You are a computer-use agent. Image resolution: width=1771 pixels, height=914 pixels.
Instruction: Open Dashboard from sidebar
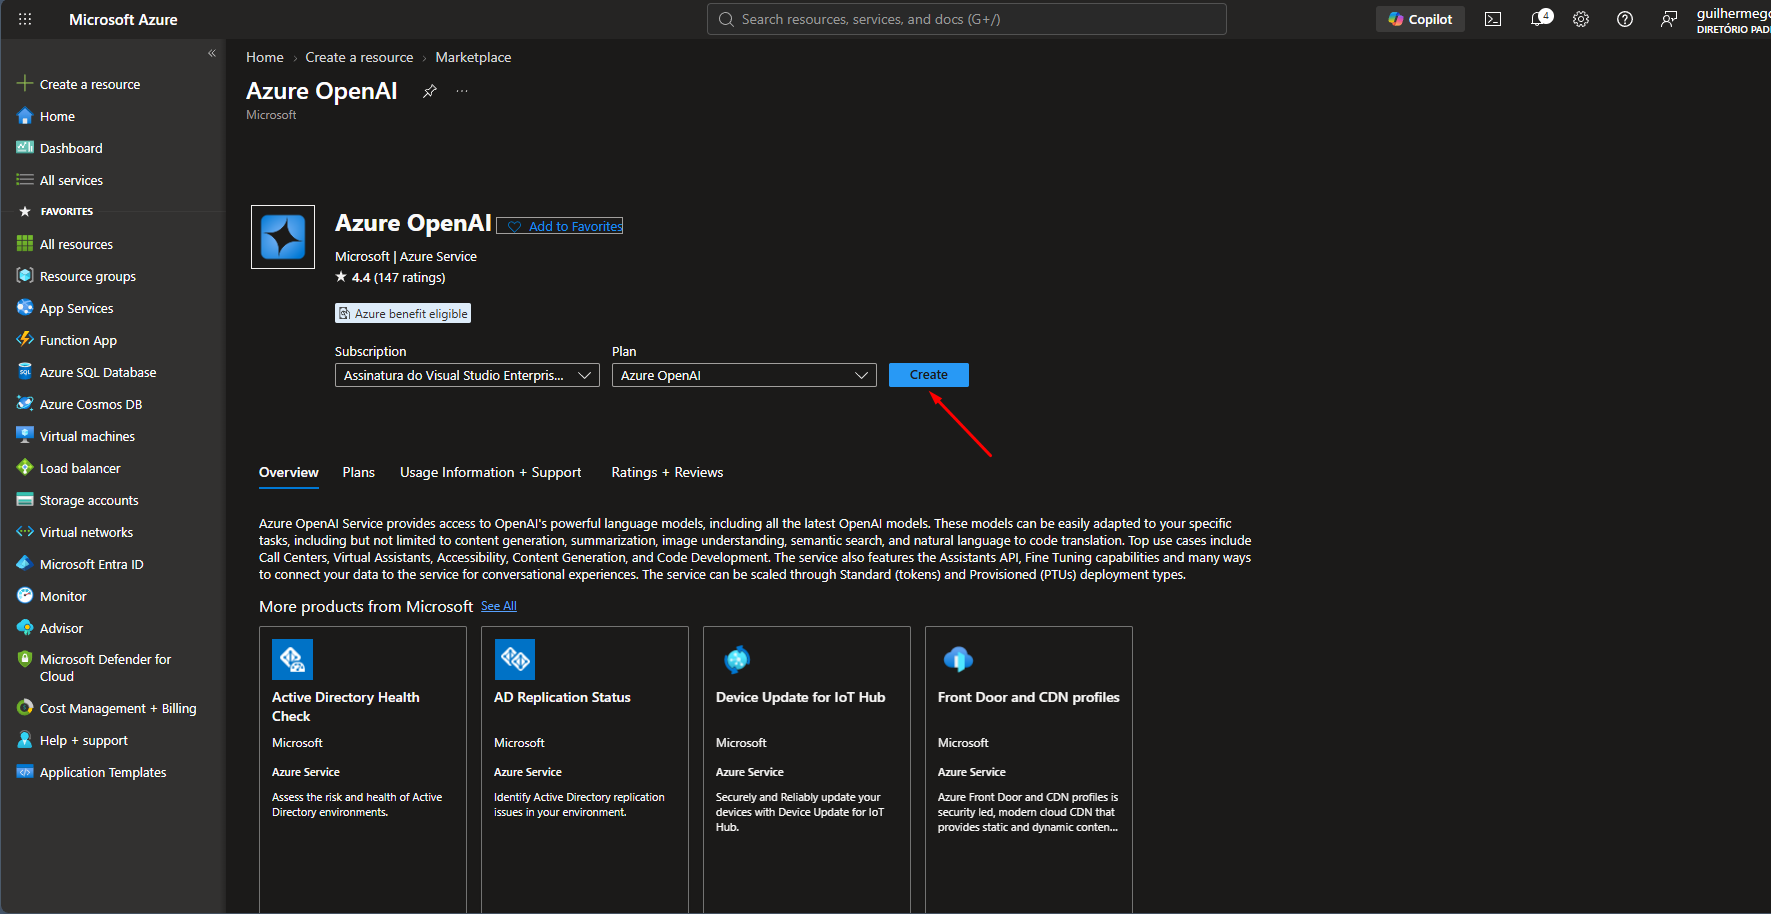(71, 148)
